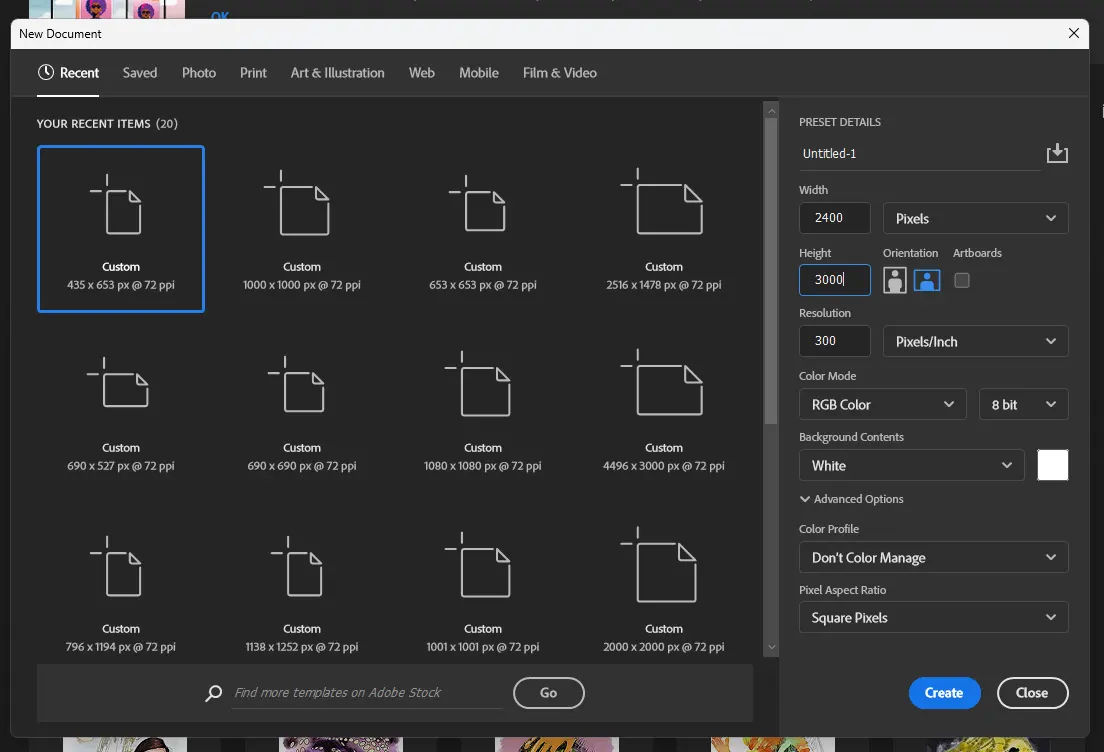The height and width of the screenshot is (752, 1104).
Task: Close the New Document dialog with X
Action: pyautogui.click(x=1073, y=33)
